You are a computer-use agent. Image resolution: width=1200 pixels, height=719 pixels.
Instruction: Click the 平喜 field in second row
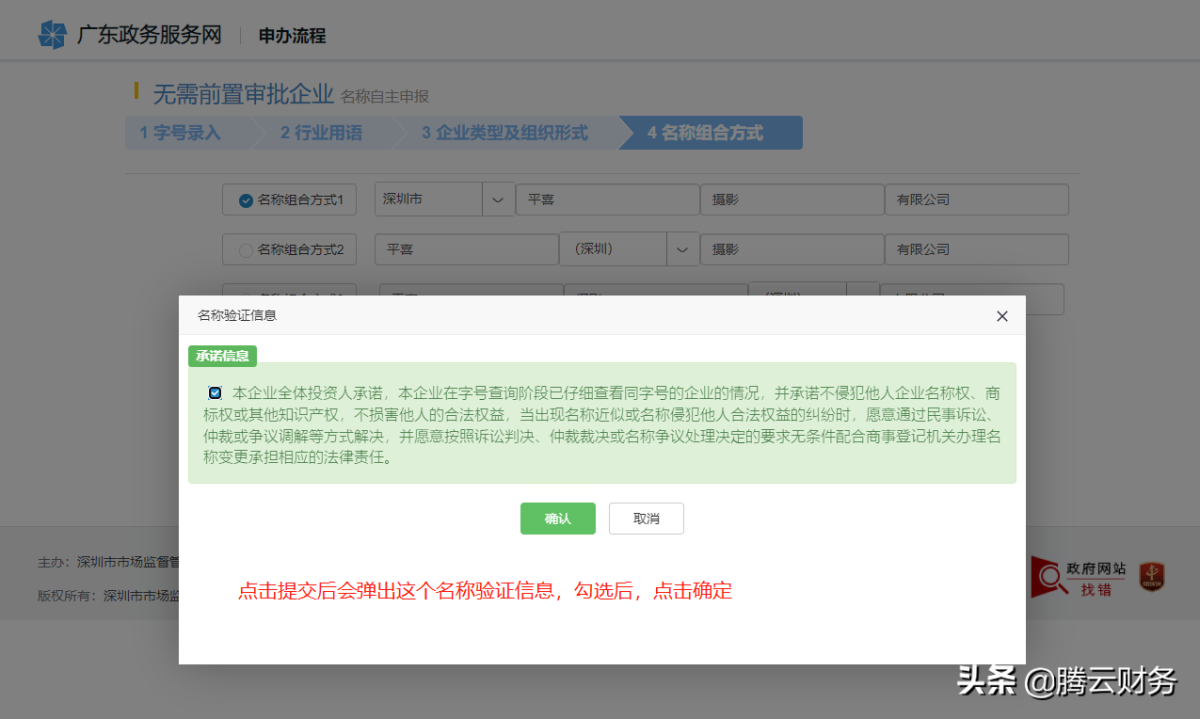466,250
